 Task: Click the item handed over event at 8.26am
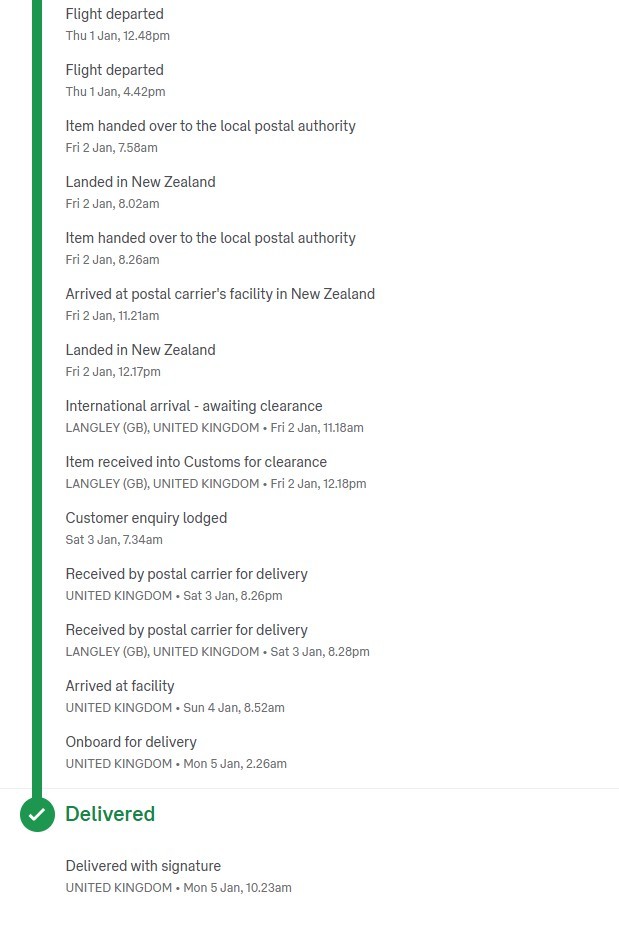pos(210,238)
